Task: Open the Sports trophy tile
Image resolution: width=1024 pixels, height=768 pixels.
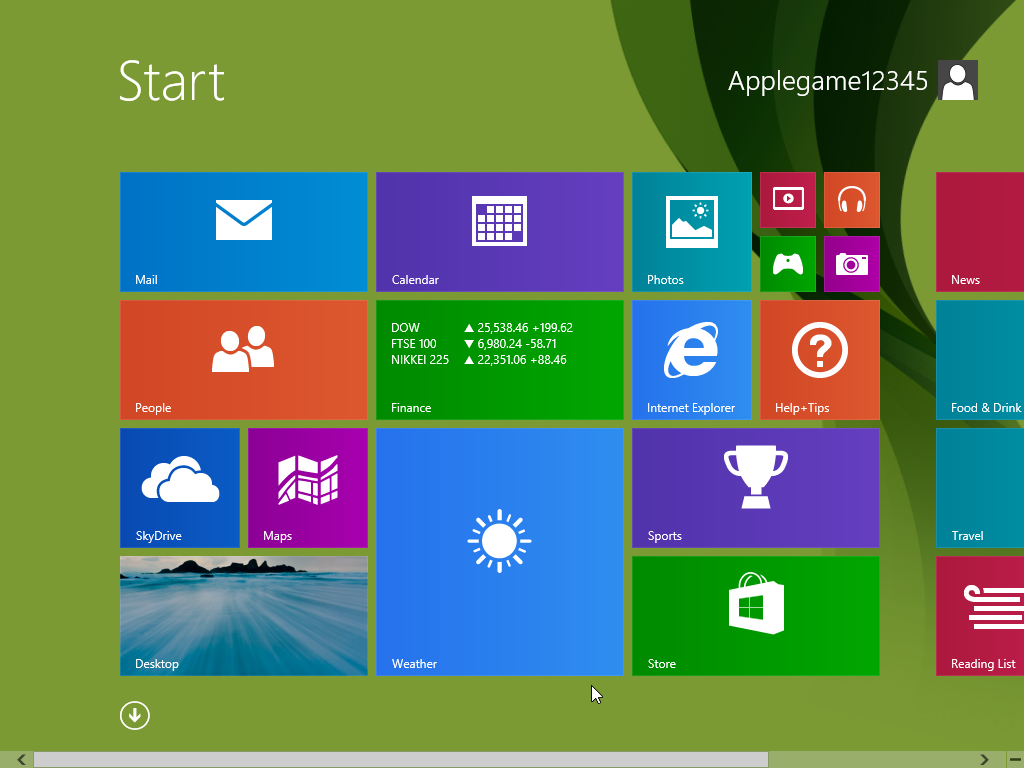Action: click(755, 487)
